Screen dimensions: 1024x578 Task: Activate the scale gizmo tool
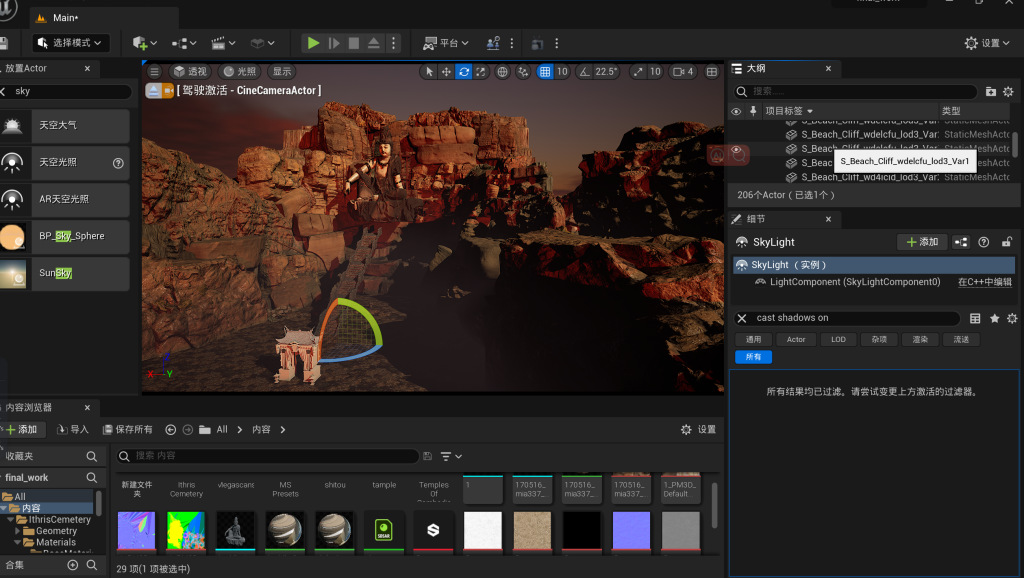[x=481, y=71]
